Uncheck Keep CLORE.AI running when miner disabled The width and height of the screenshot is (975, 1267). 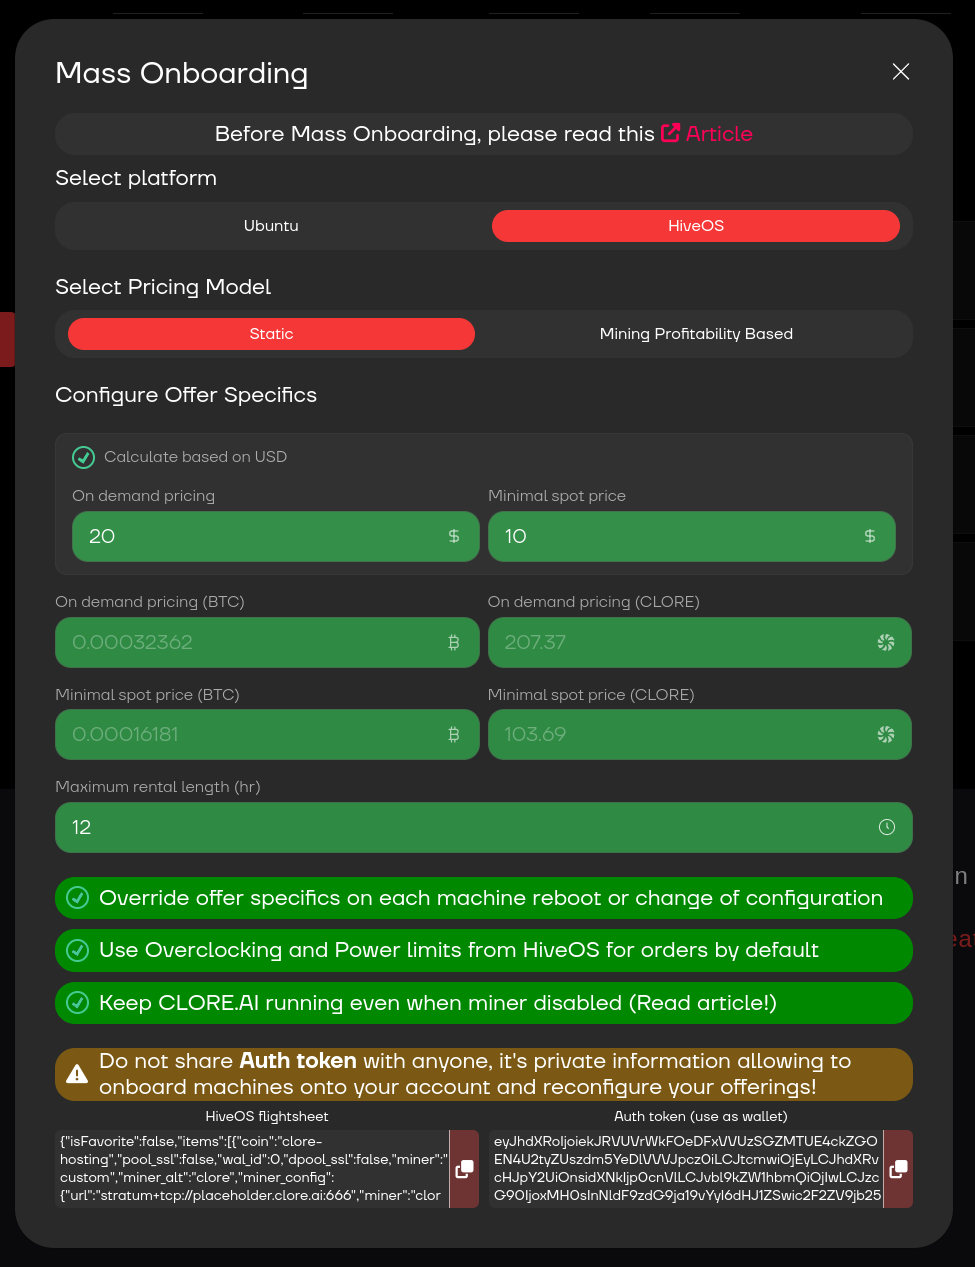pyautogui.click(x=78, y=1003)
